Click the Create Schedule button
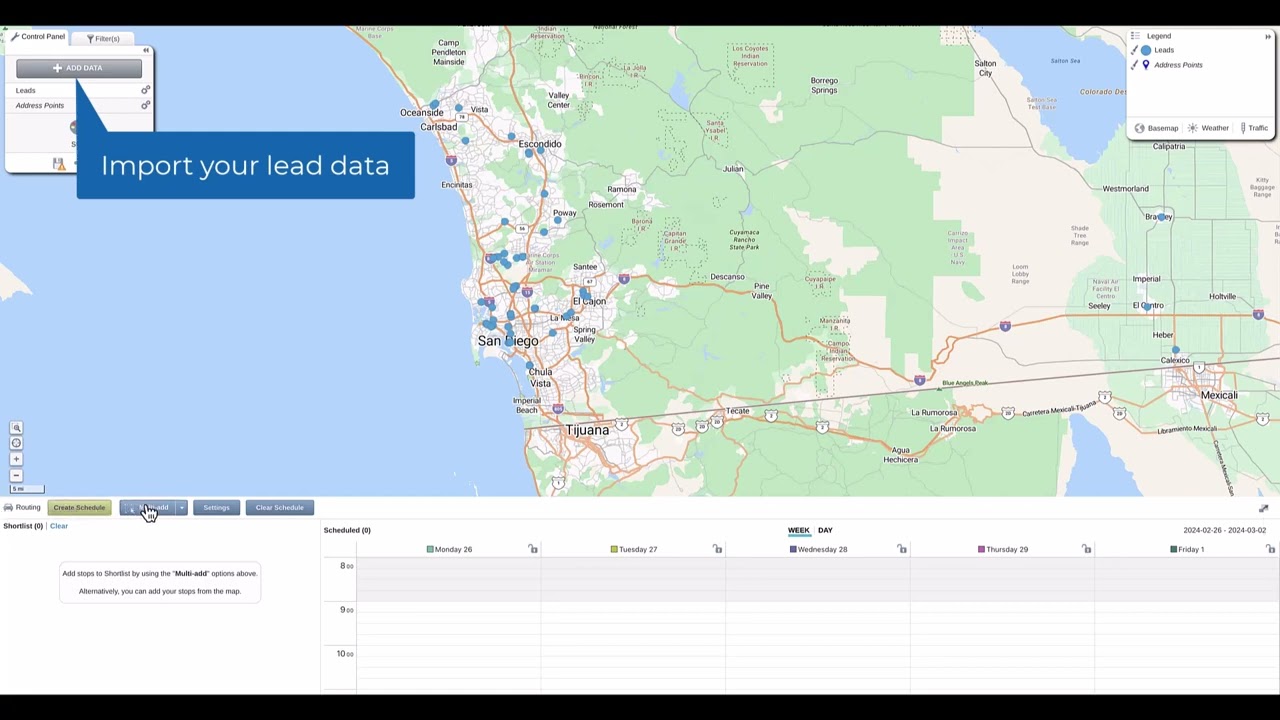This screenshot has height=720, width=1280. coord(79,508)
